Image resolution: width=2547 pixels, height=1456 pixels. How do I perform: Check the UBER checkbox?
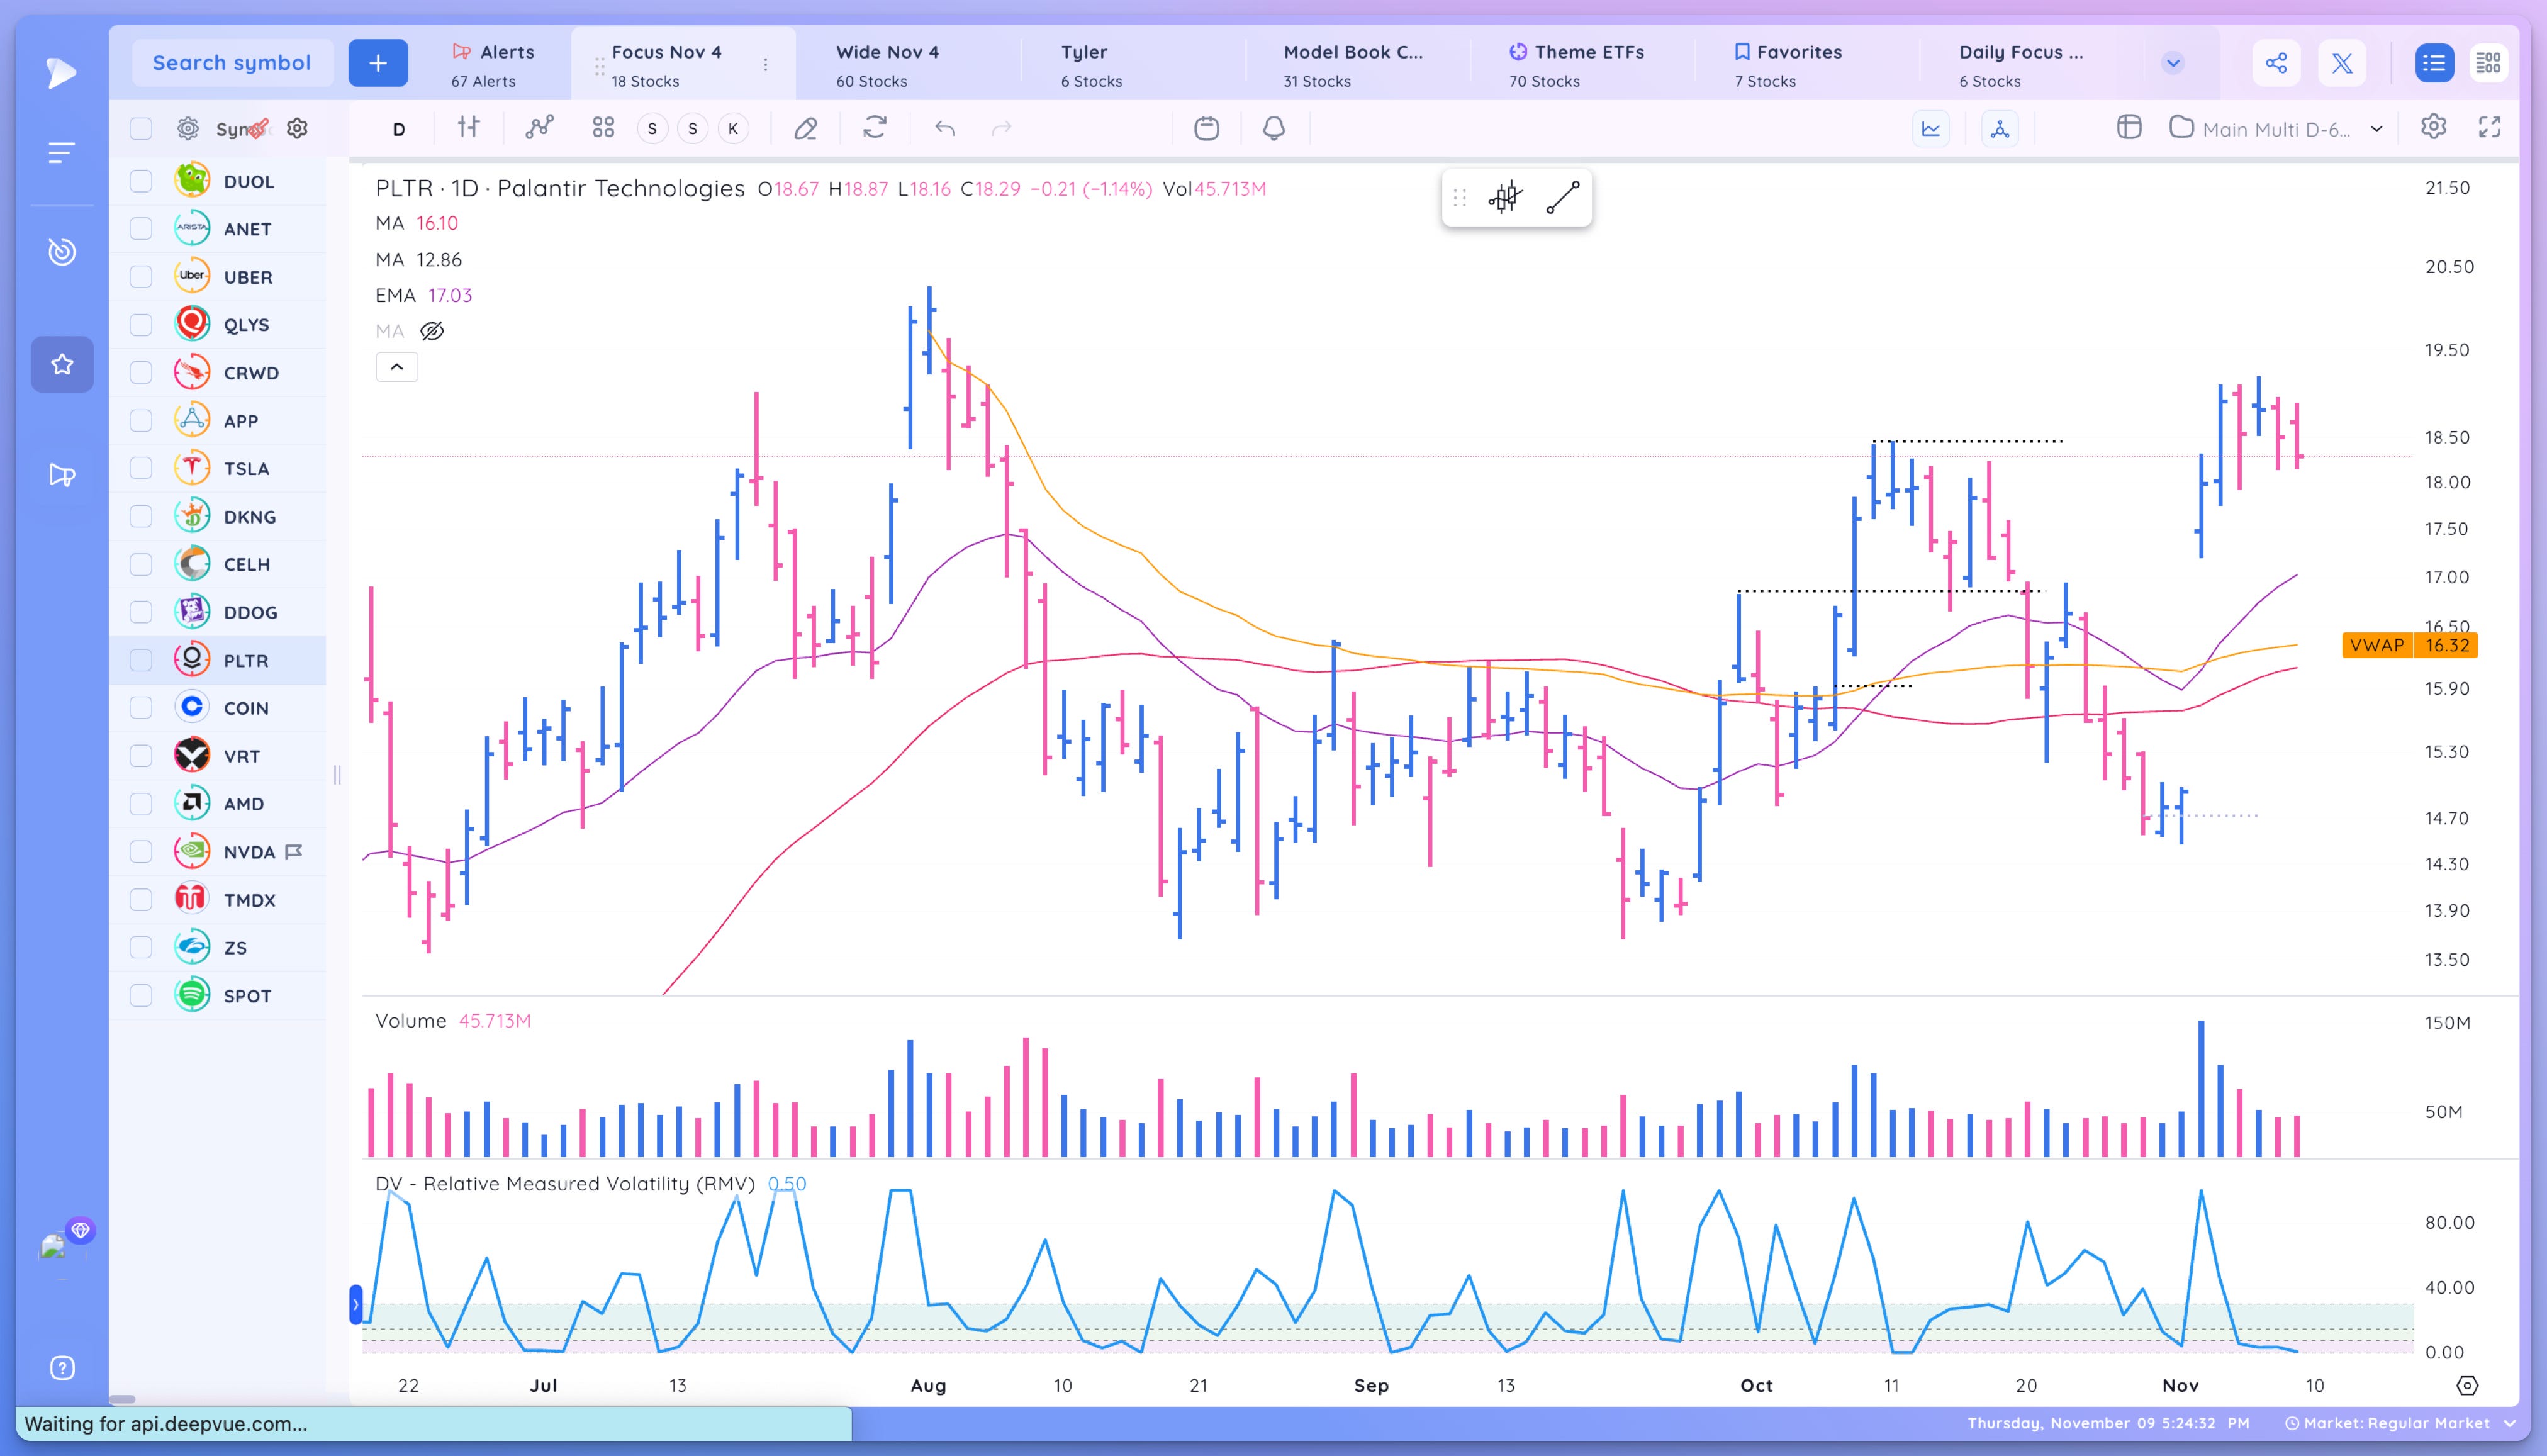[x=141, y=277]
